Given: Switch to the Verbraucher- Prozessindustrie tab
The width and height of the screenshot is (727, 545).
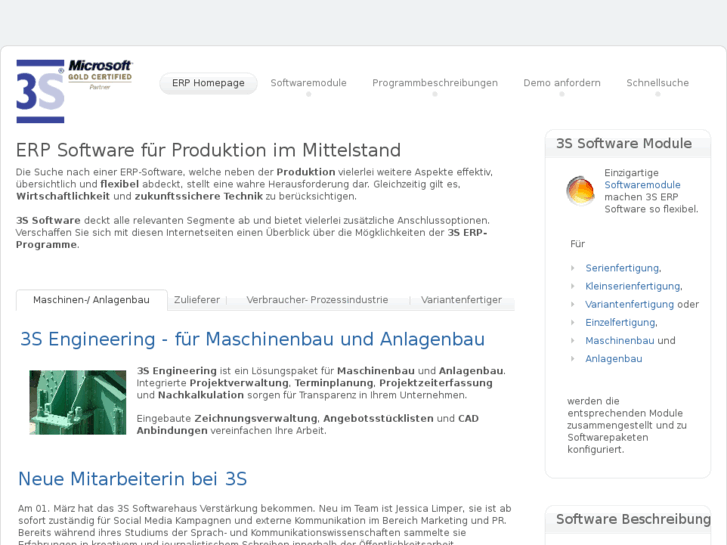Looking at the screenshot, I should 317,300.
